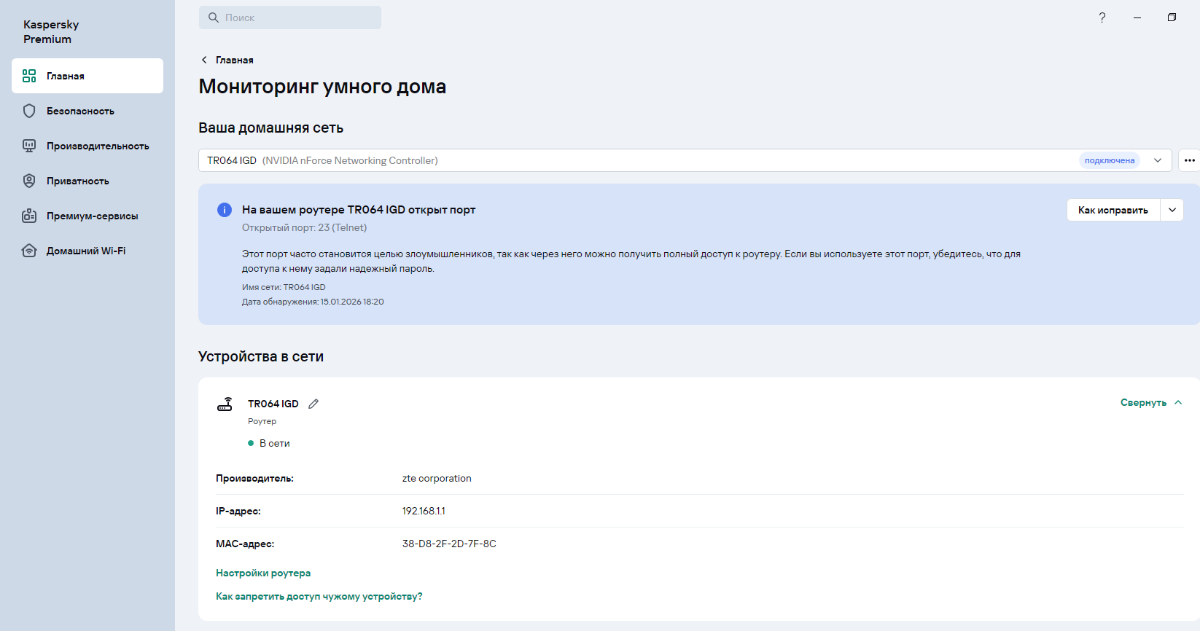
Task: Click the Kaspersky Premium logo text
Action: click(49, 31)
